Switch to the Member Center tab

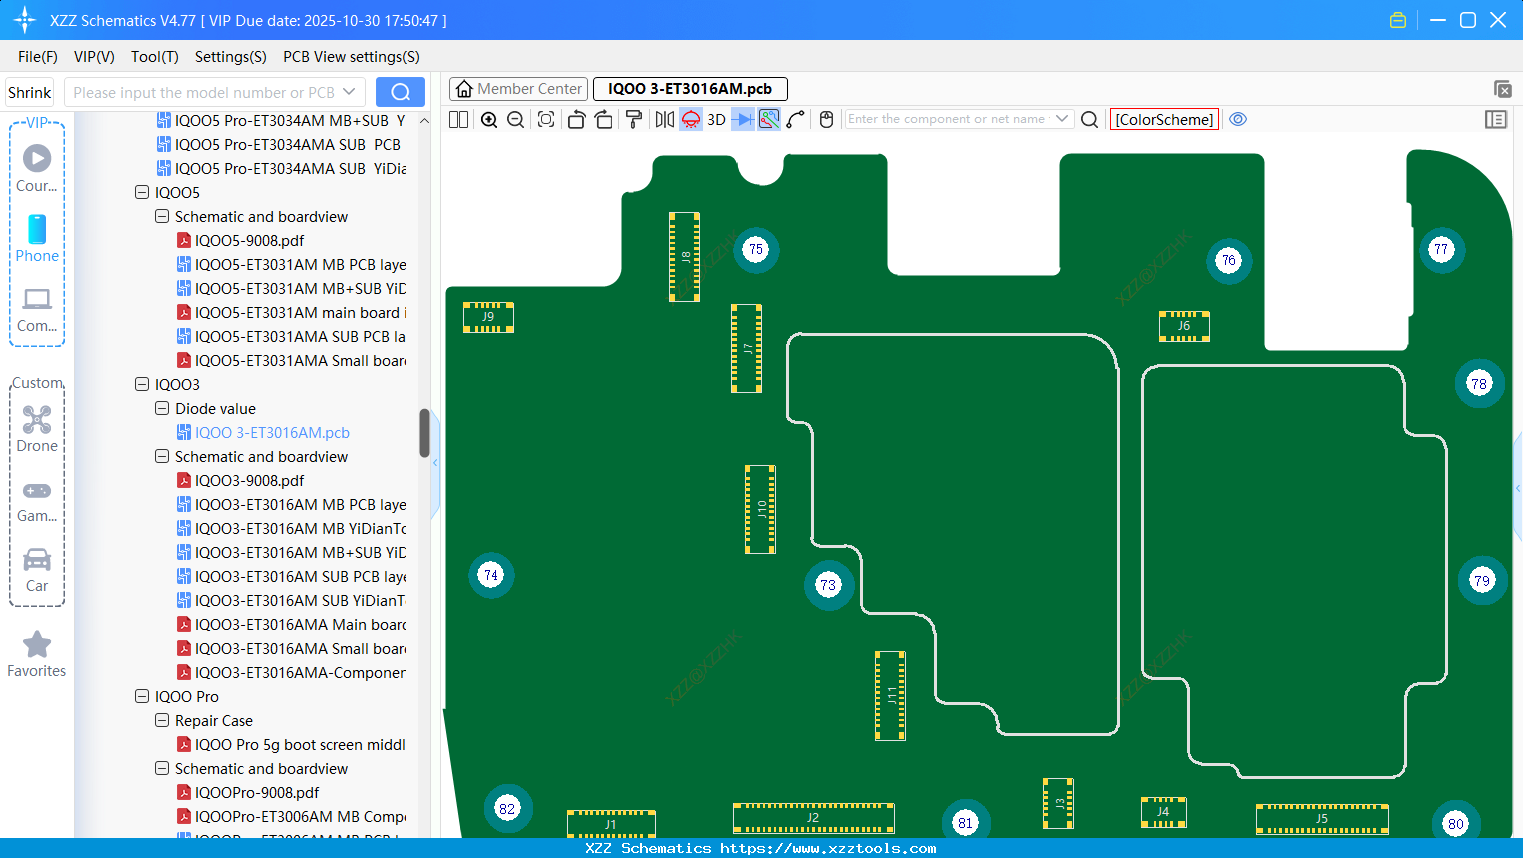[518, 89]
